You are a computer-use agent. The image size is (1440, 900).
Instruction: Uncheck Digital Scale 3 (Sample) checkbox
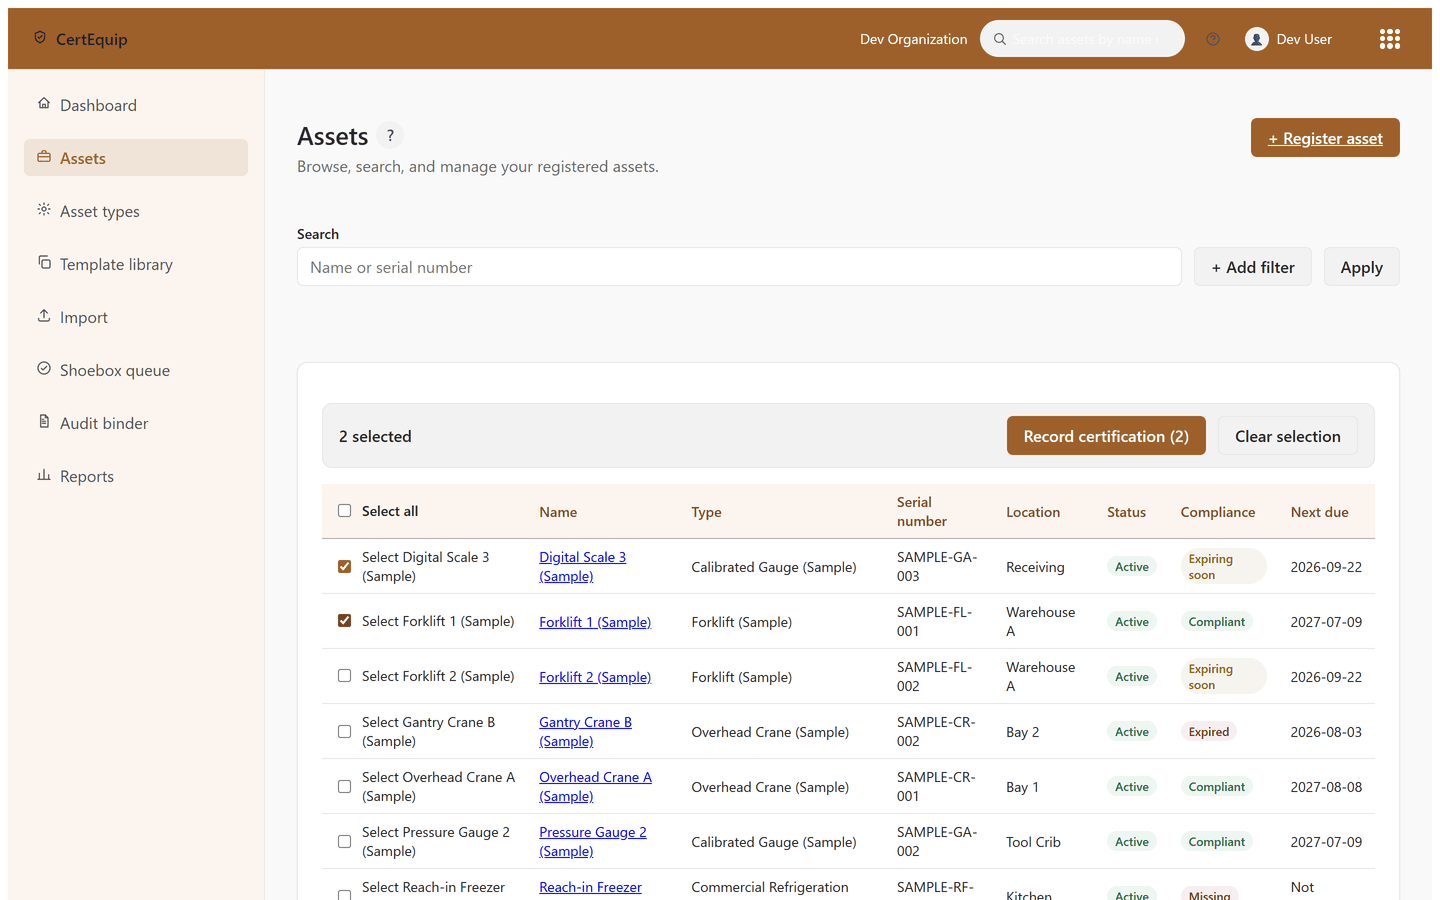click(344, 566)
